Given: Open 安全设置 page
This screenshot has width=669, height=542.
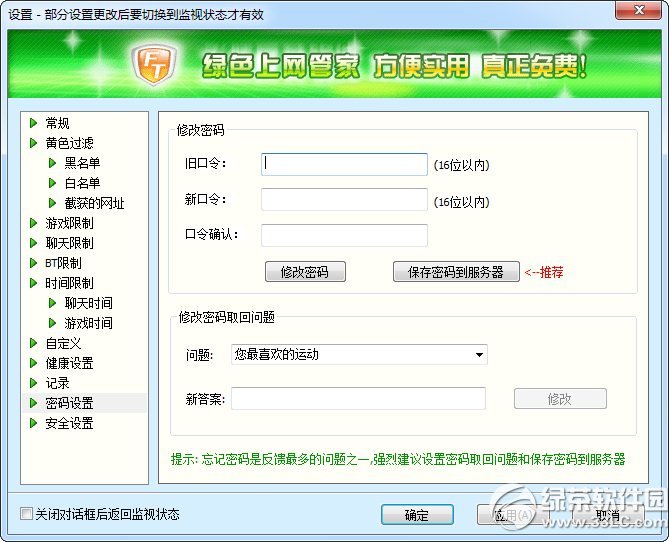Looking at the screenshot, I should point(69,423).
